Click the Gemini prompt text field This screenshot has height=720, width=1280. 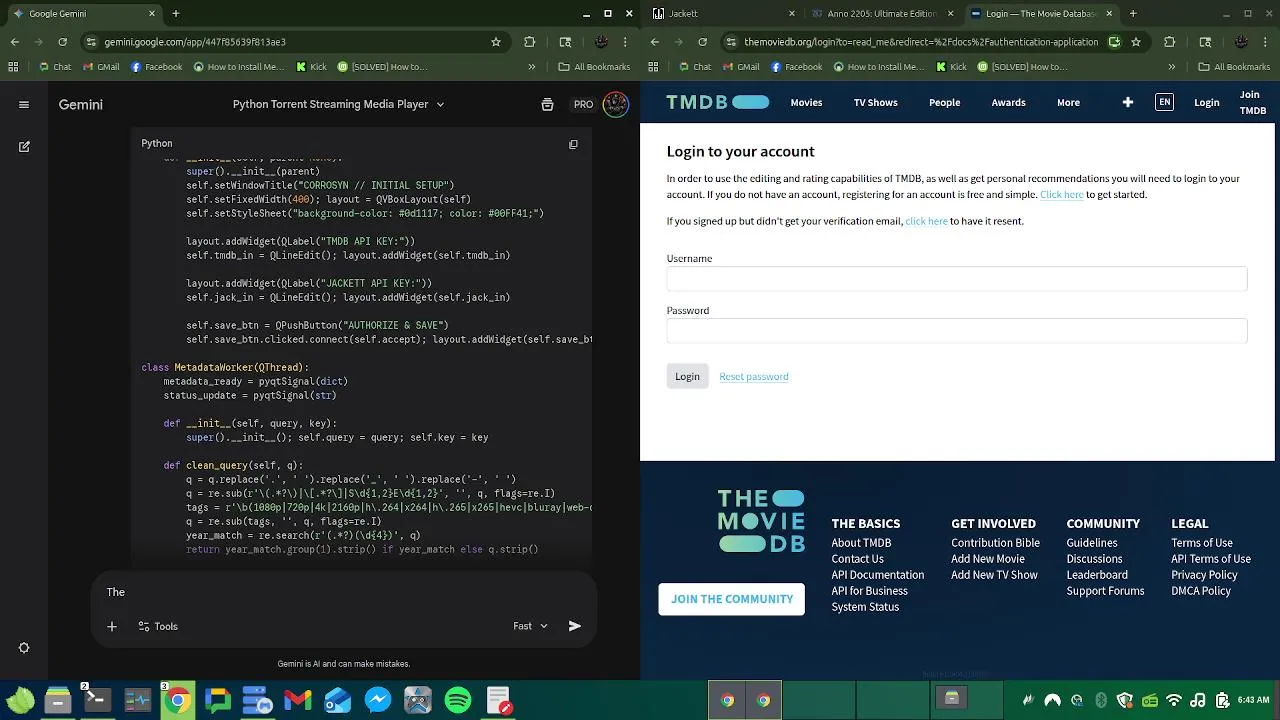point(344,592)
